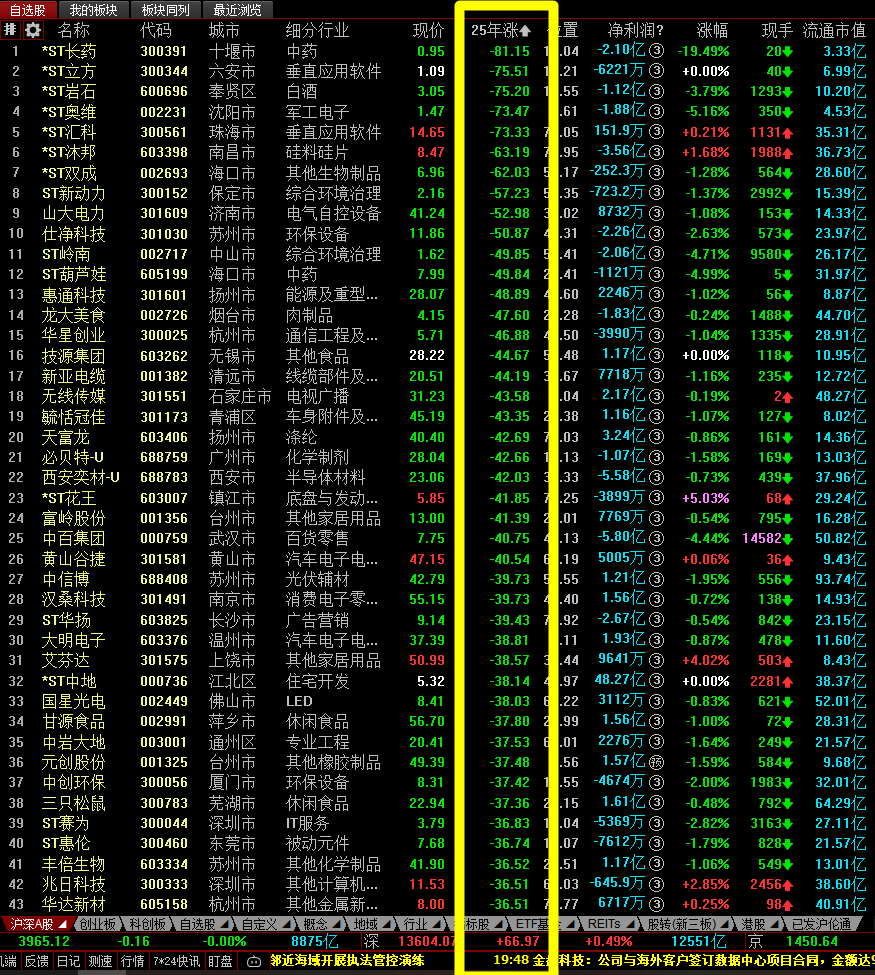Expand 自选股 dropdown arrow in market bar
This screenshot has height=975, width=875.
pos(223,925)
